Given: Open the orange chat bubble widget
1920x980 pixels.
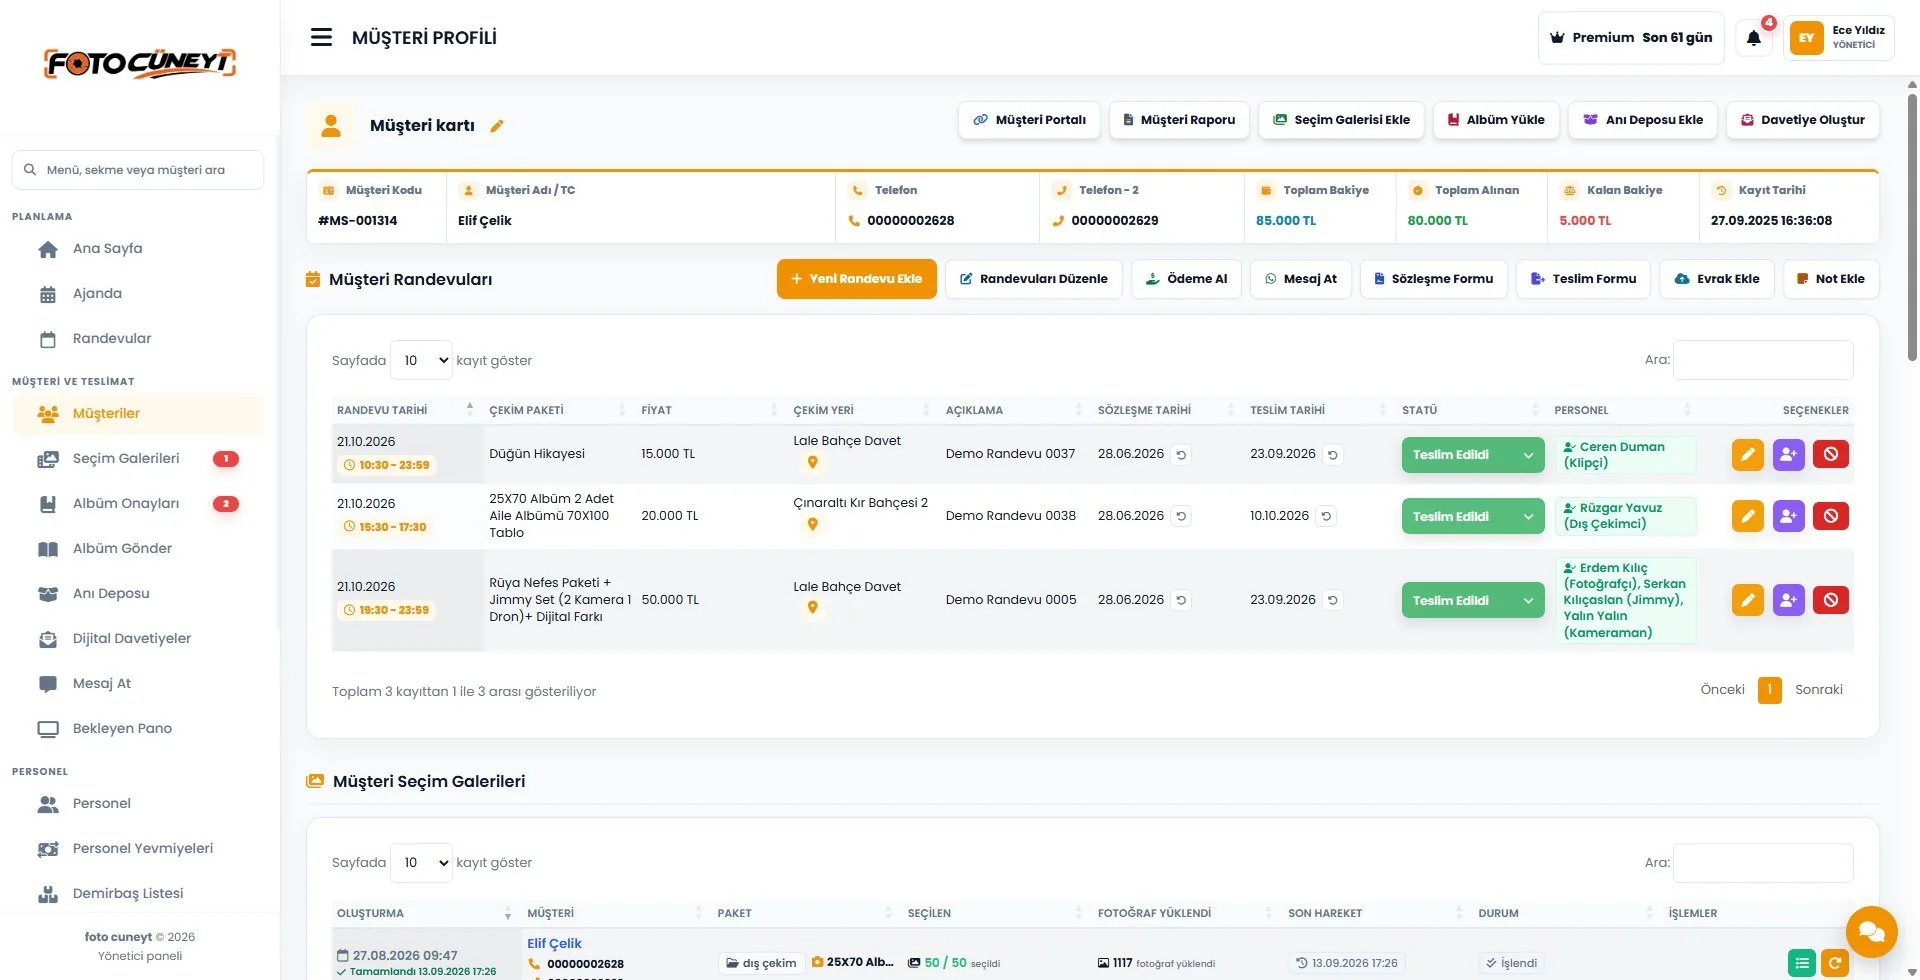Looking at the screenshot, I should [x=1871, y=932].
